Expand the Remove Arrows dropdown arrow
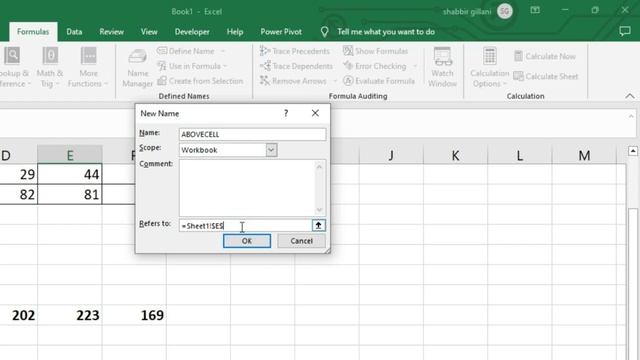640x360 pixels. coord(335,81)
